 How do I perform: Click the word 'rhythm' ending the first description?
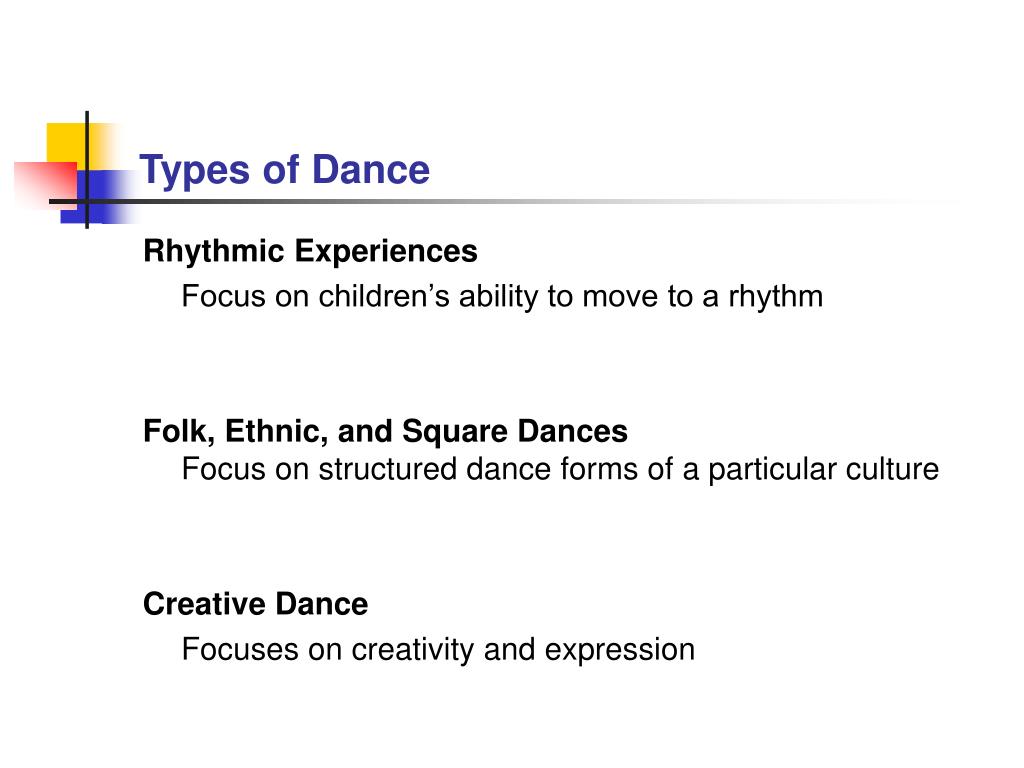click(x=776, y=296)
